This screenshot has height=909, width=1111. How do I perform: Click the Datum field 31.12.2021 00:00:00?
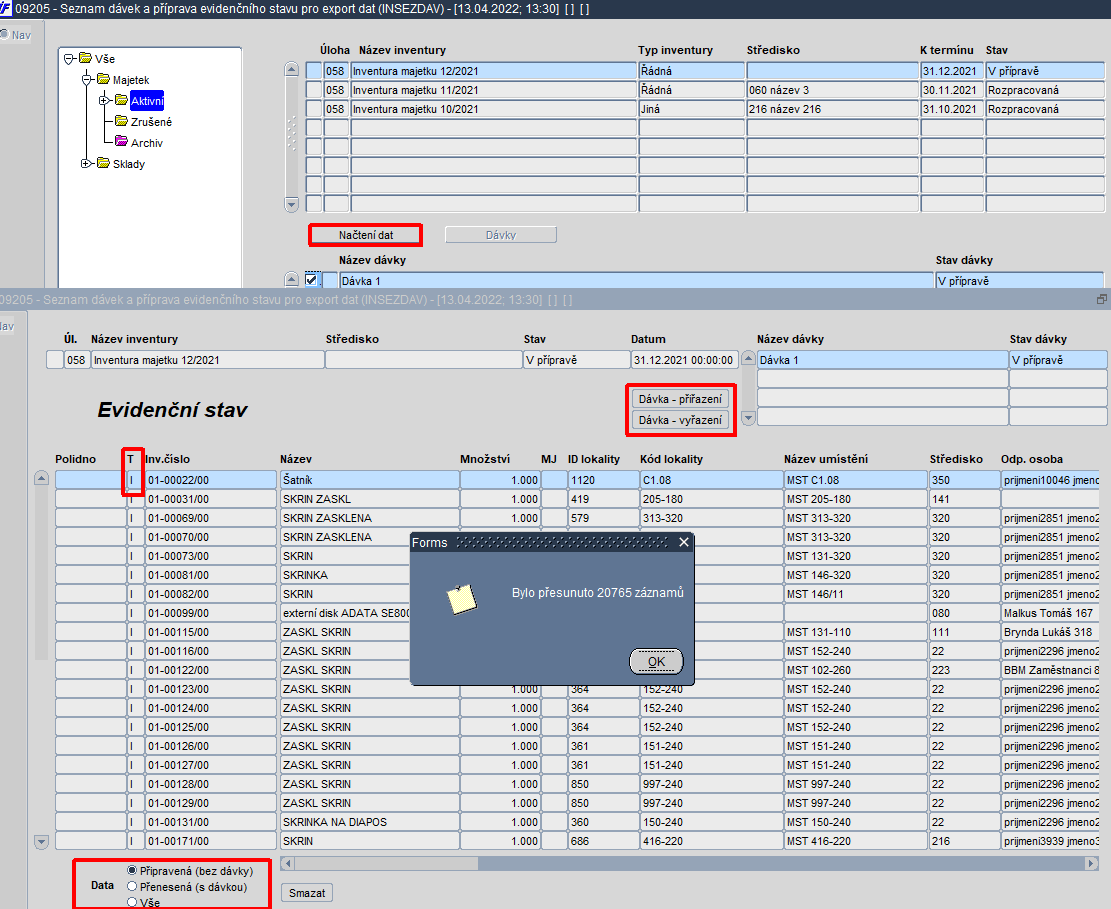(x=684, y=360)
